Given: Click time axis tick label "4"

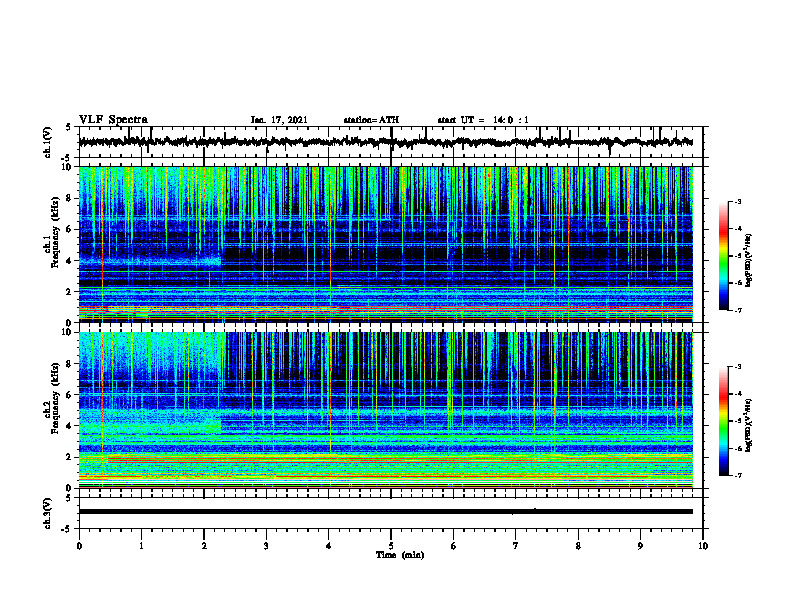Looking at the screenshot, I should tap(329, 546).
